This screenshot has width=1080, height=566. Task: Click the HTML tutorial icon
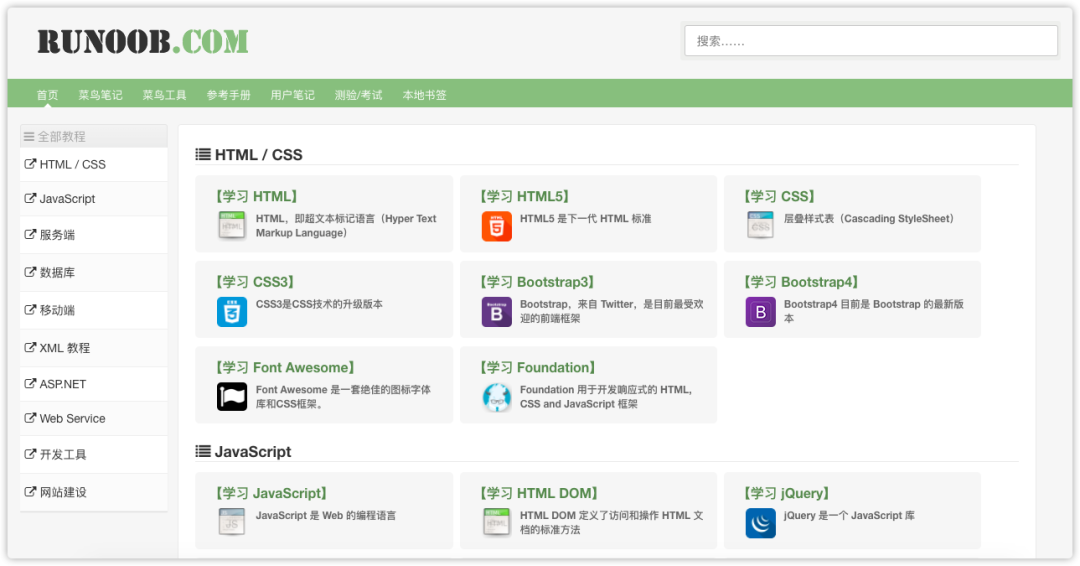231,226
